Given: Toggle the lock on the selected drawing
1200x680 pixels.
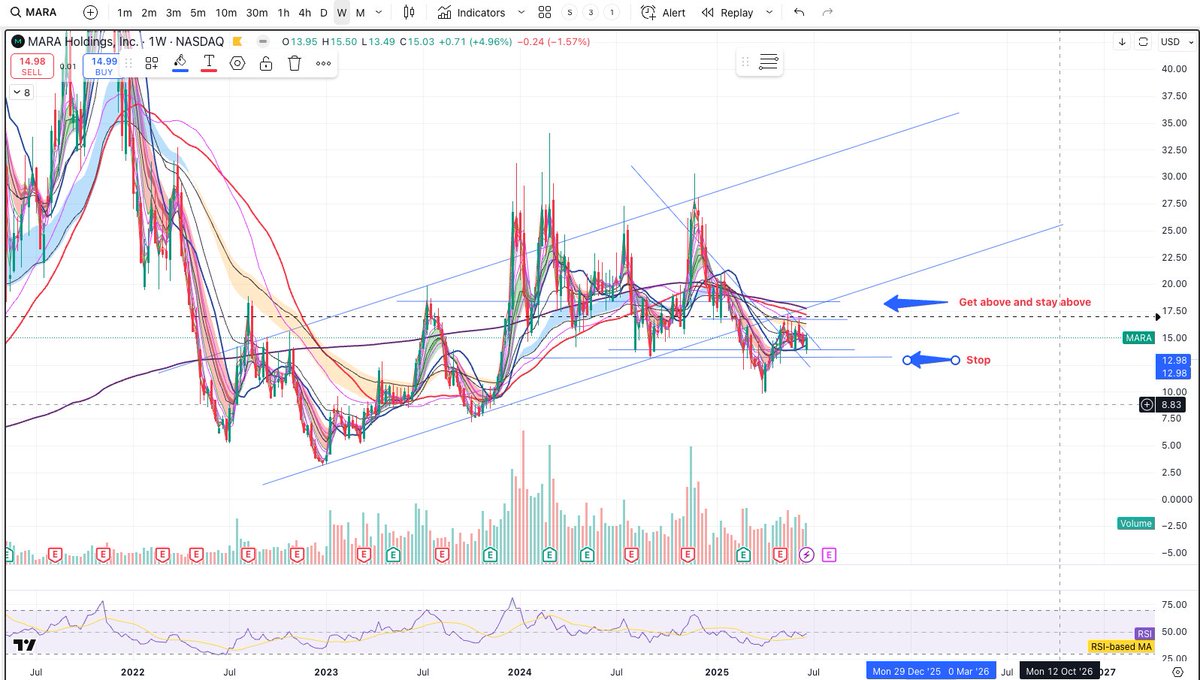Looking at the screenshot, I should click(266, 63).
